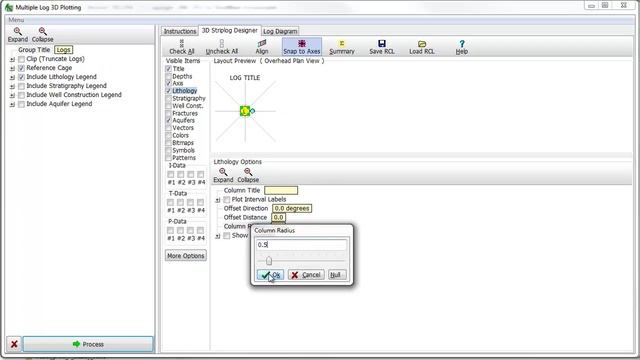Viewport: 640px width, 360px height.
Task: Toggle the Snap to Axes tool
Action: click(302, 47)
